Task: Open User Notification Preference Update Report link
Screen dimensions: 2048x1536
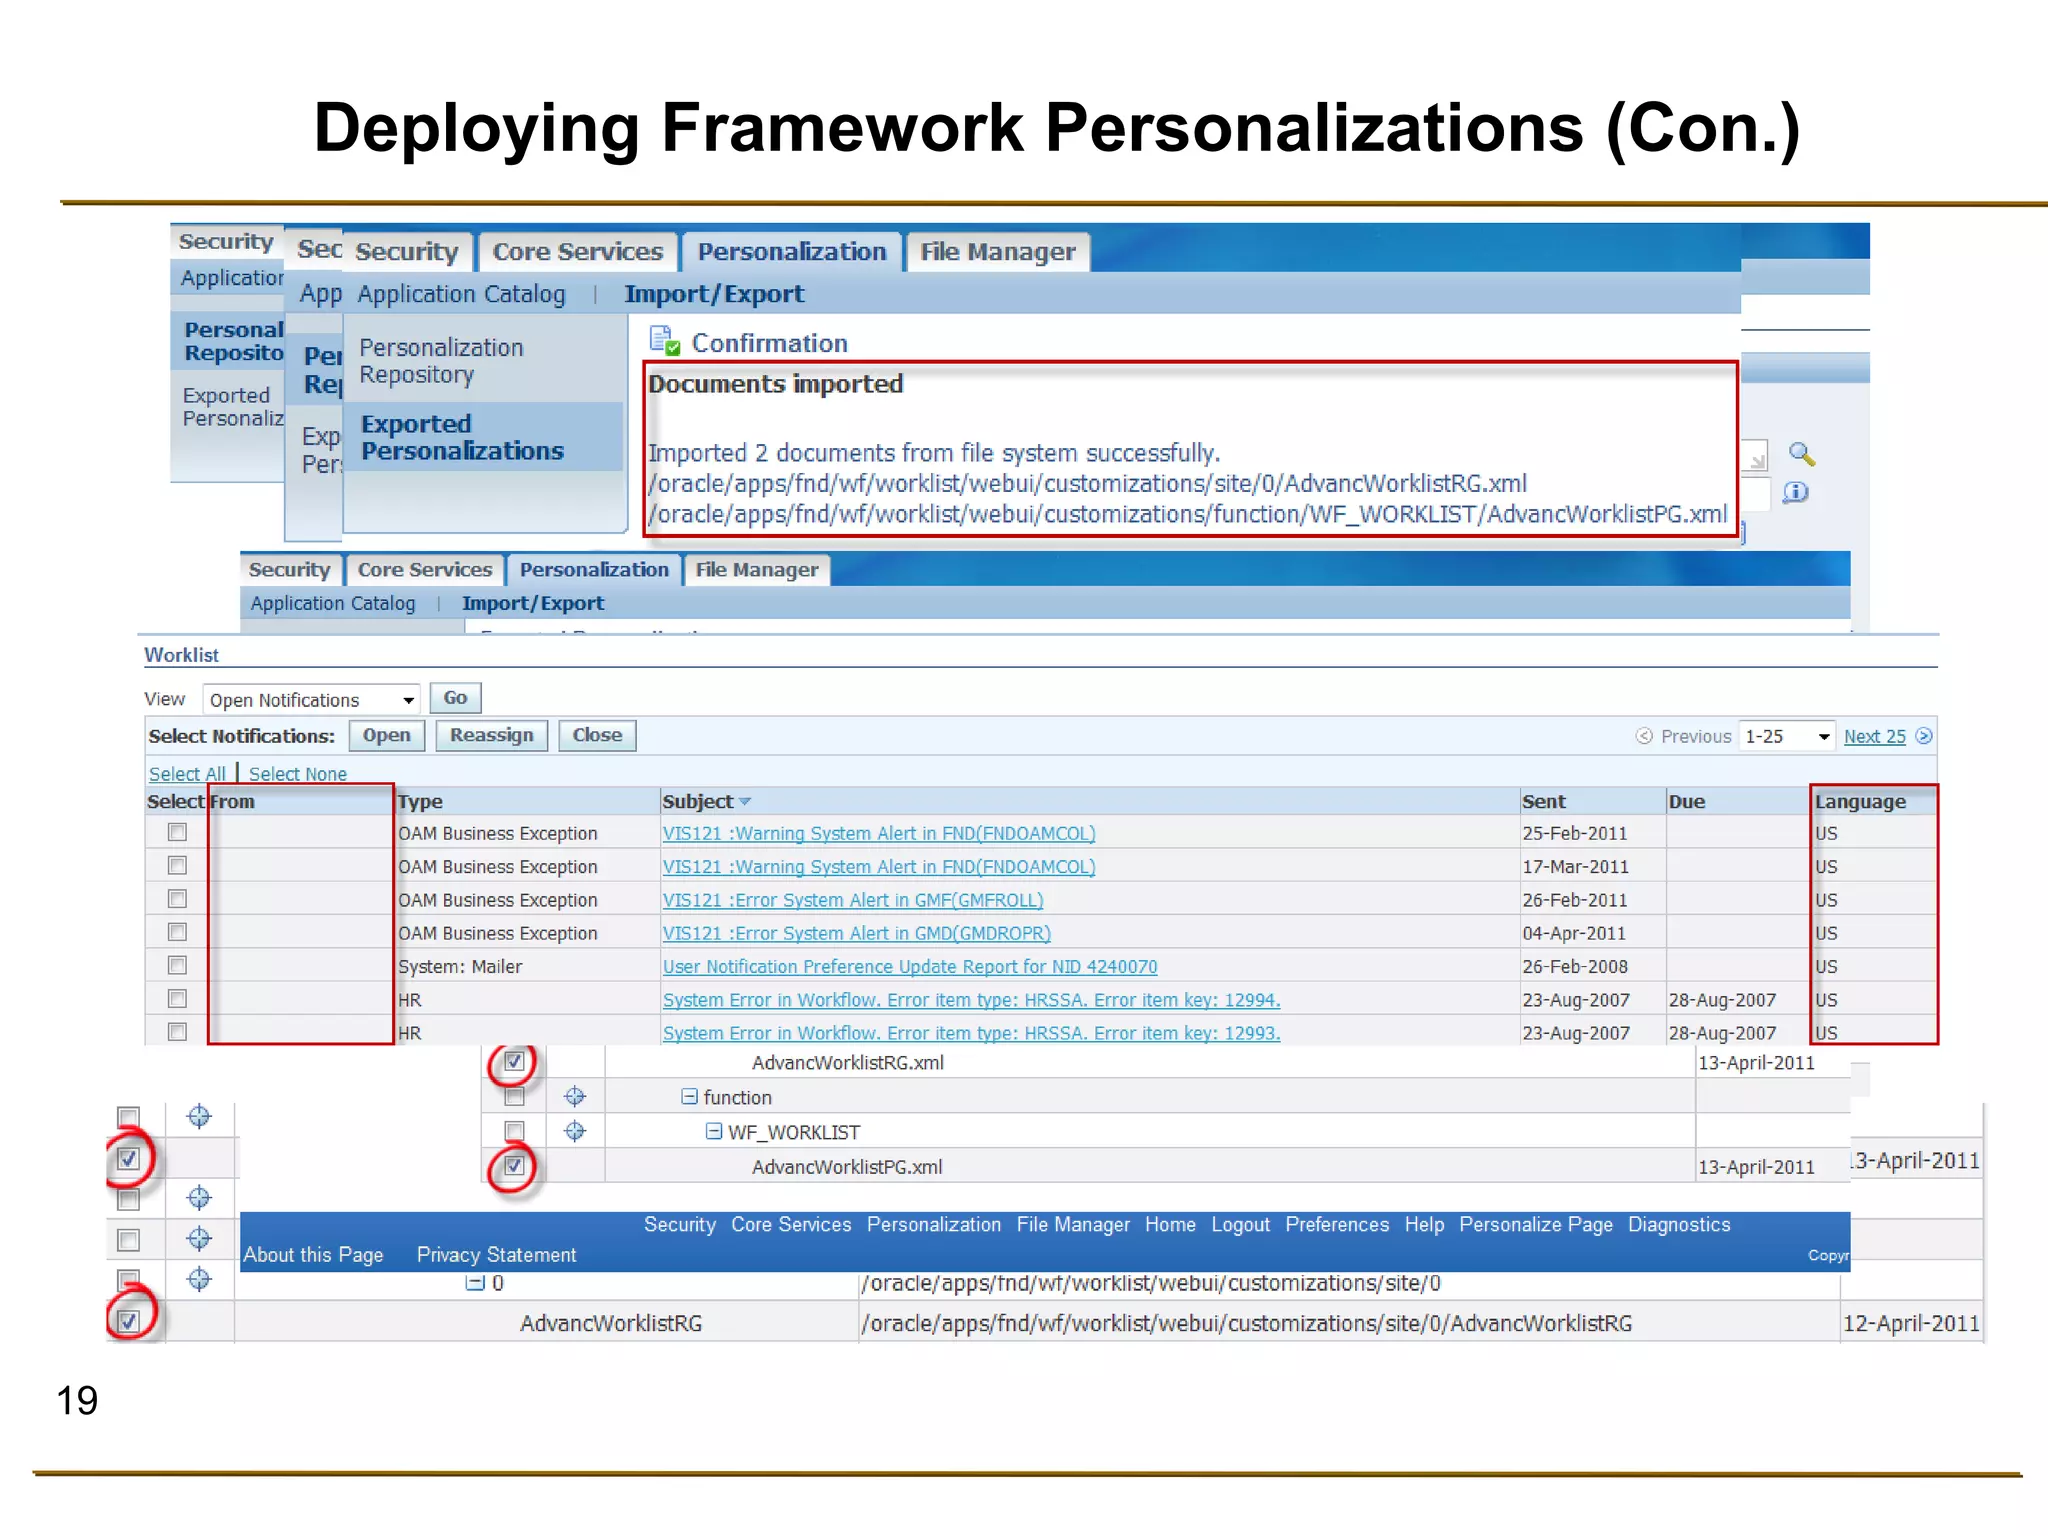Action: pos(910,967)
